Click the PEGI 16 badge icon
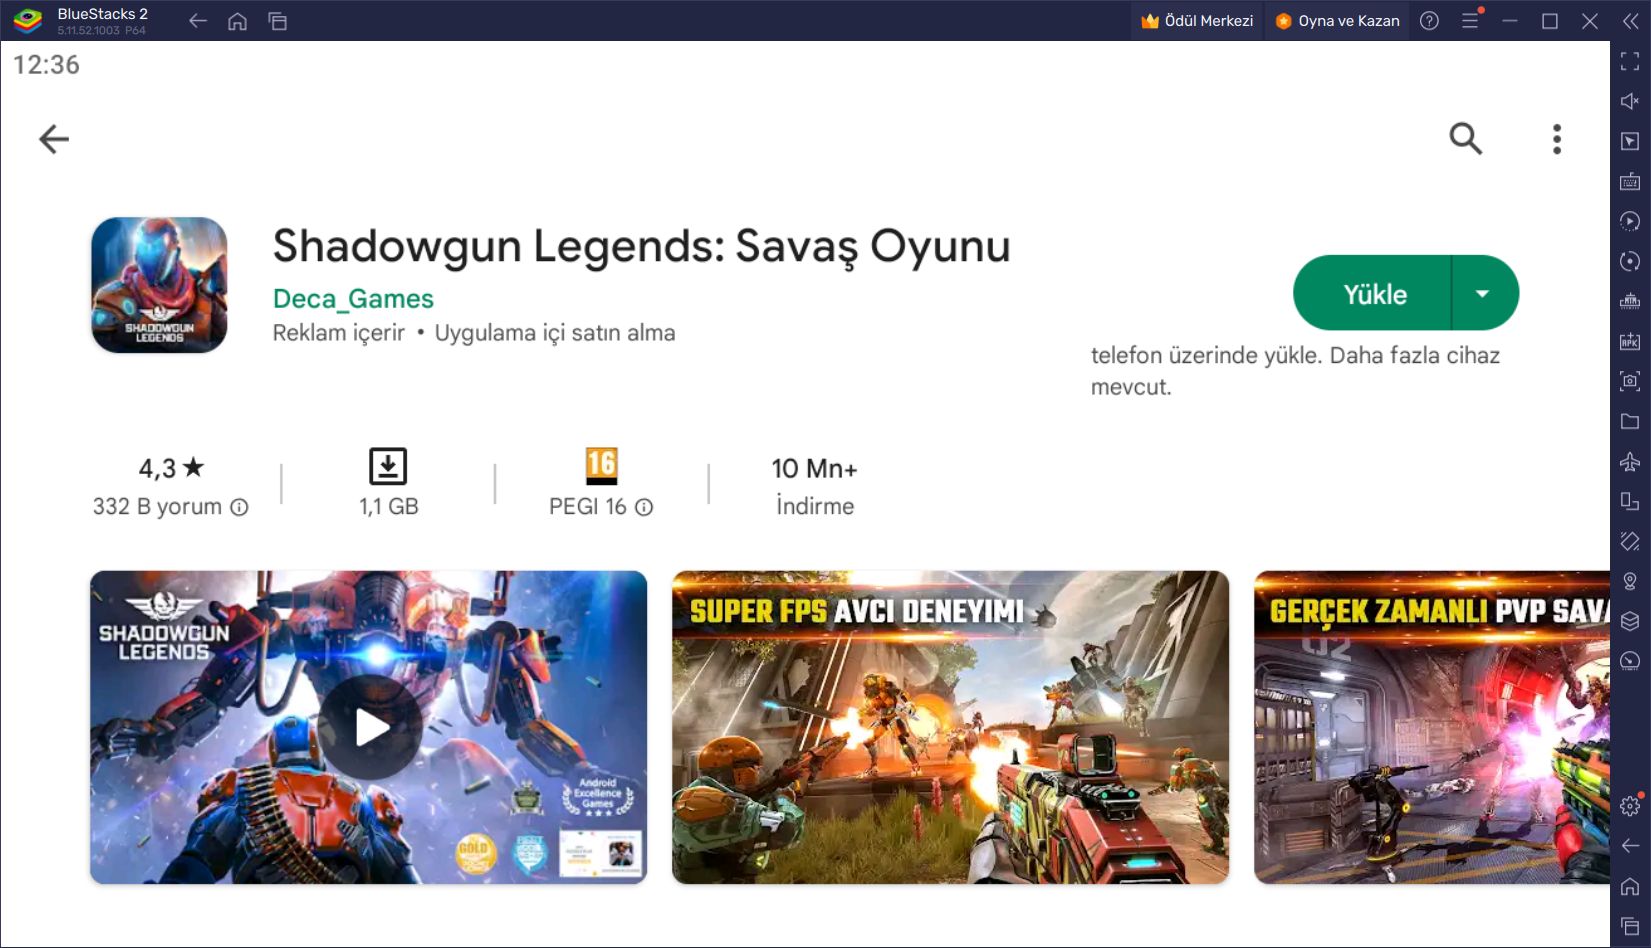The width and height of the screenshot is (1651, 948). (x=601, y=466)
